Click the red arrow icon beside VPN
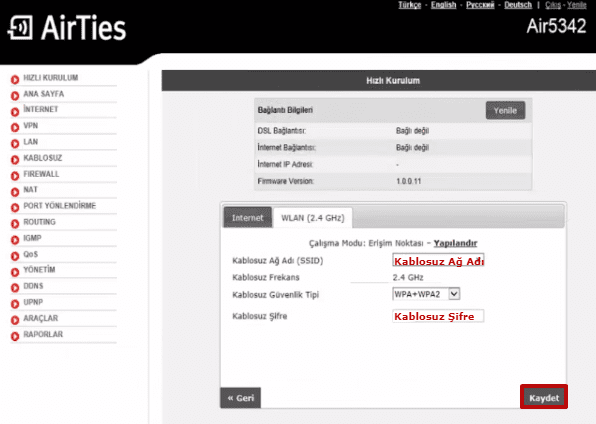 point(15,127)
